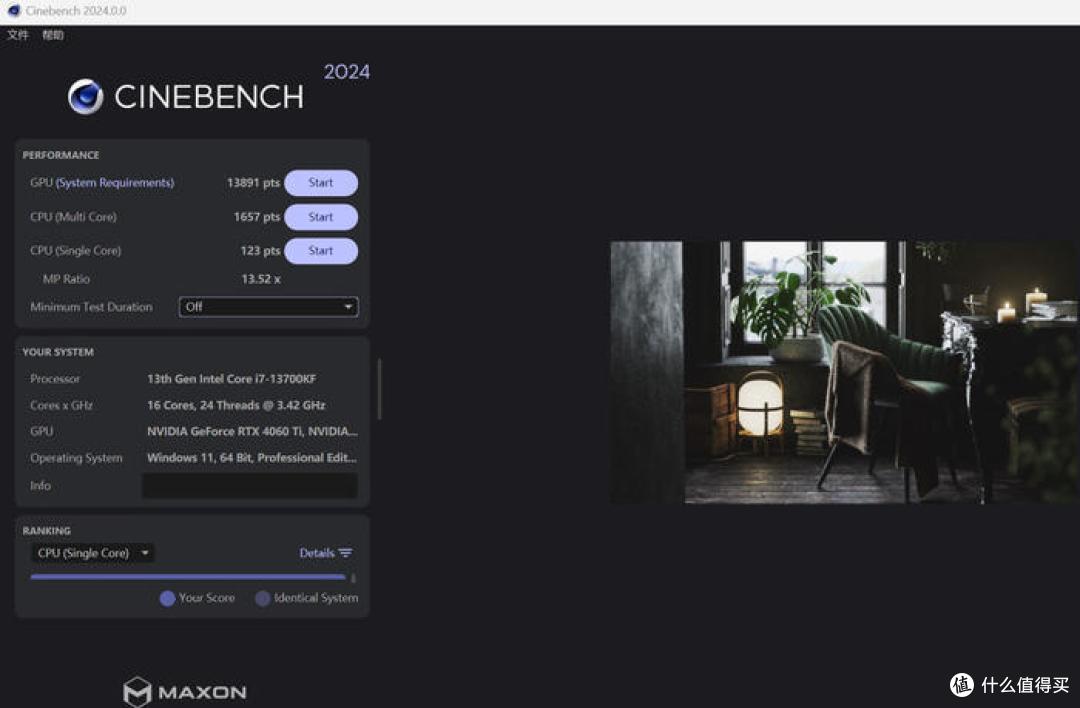
Task: Click the YOUR SYSTEM section heading
Action: 58,352
